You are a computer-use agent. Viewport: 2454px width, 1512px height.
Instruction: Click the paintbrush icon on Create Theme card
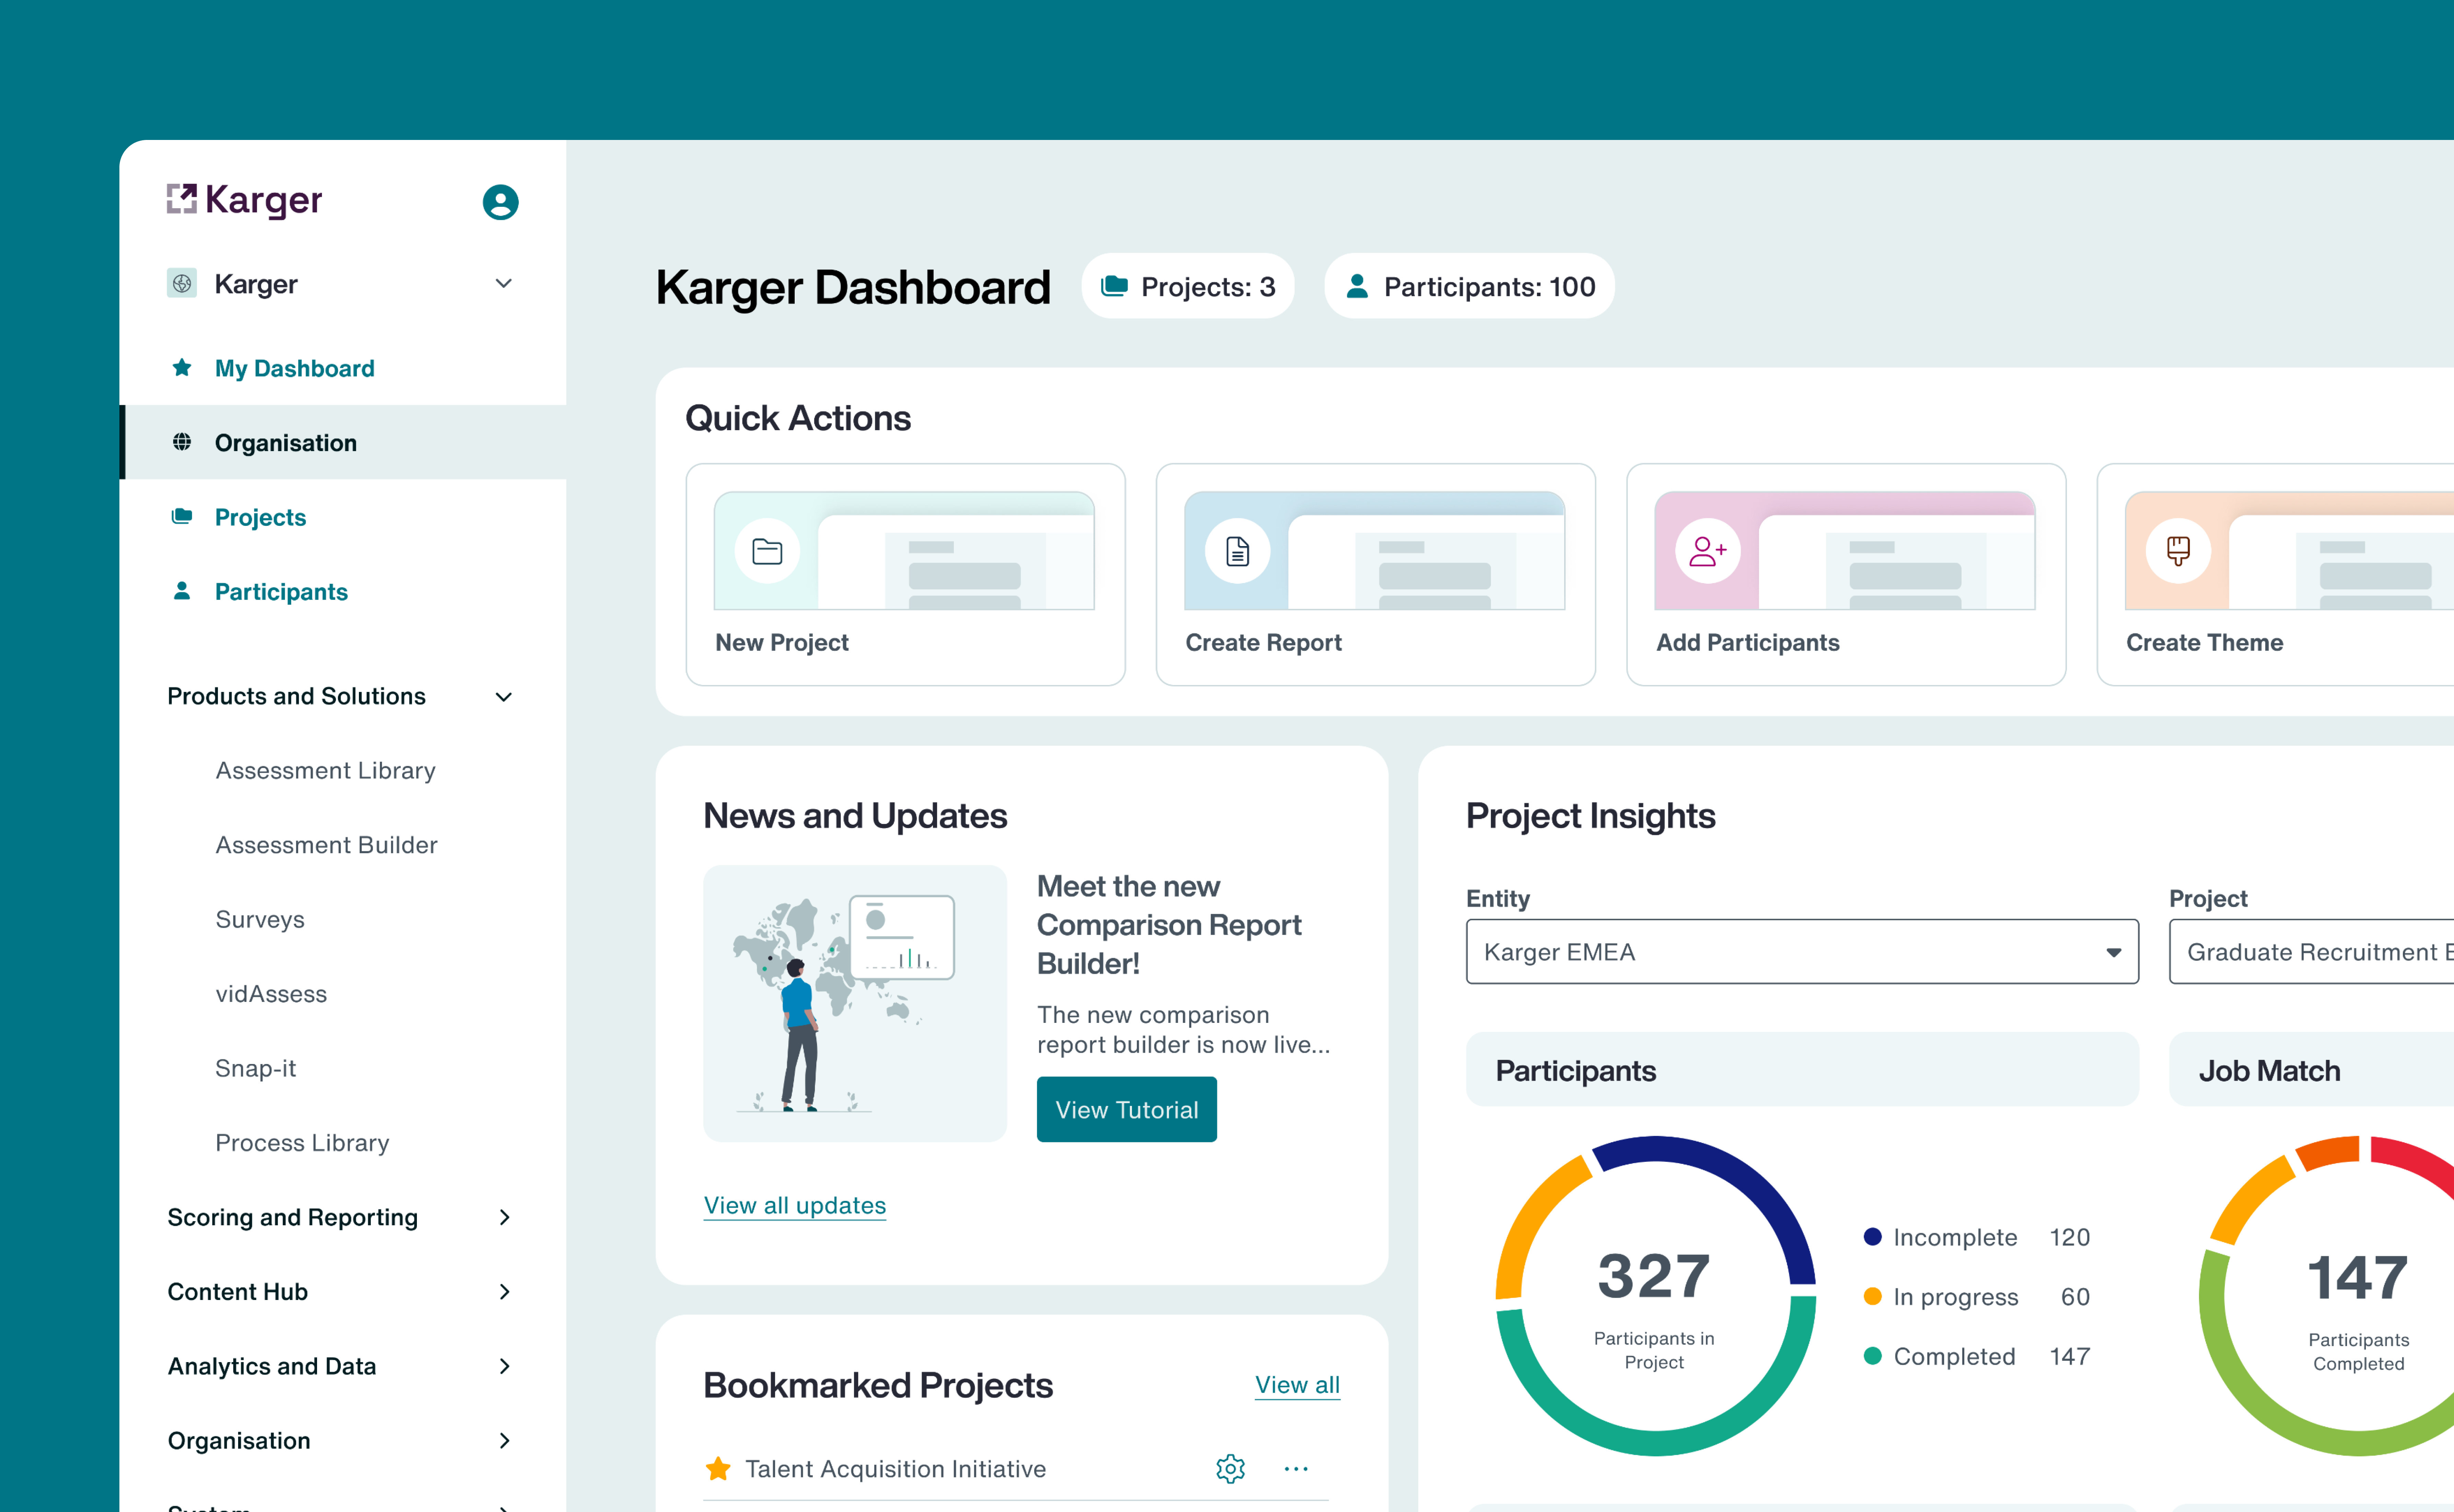tap(2178, 551)
